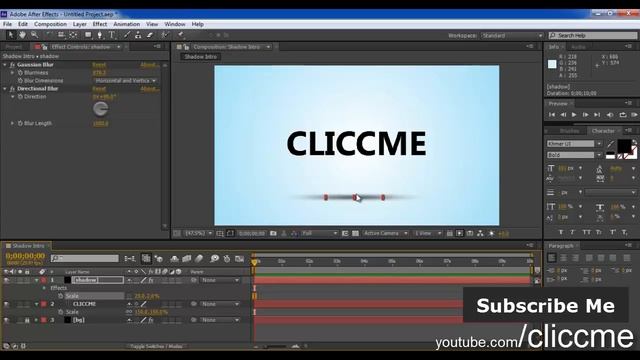Screen dimensions: 640x360
Task: Hide the CLICCME layer with eye toggle
Action: tap(6, 304)
